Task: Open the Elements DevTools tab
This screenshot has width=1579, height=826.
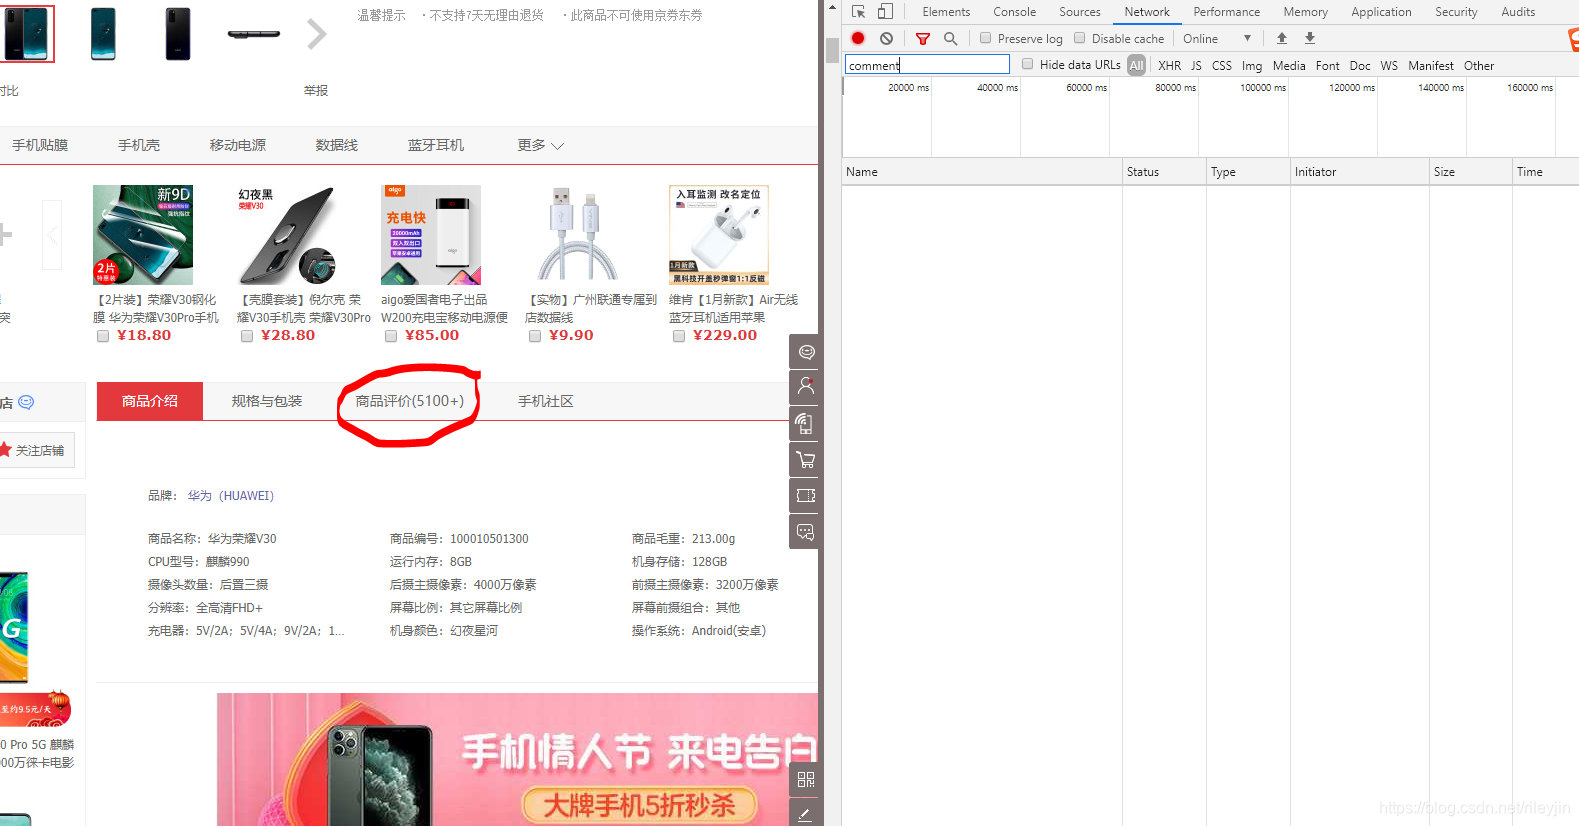Action: tap(946, 12)
